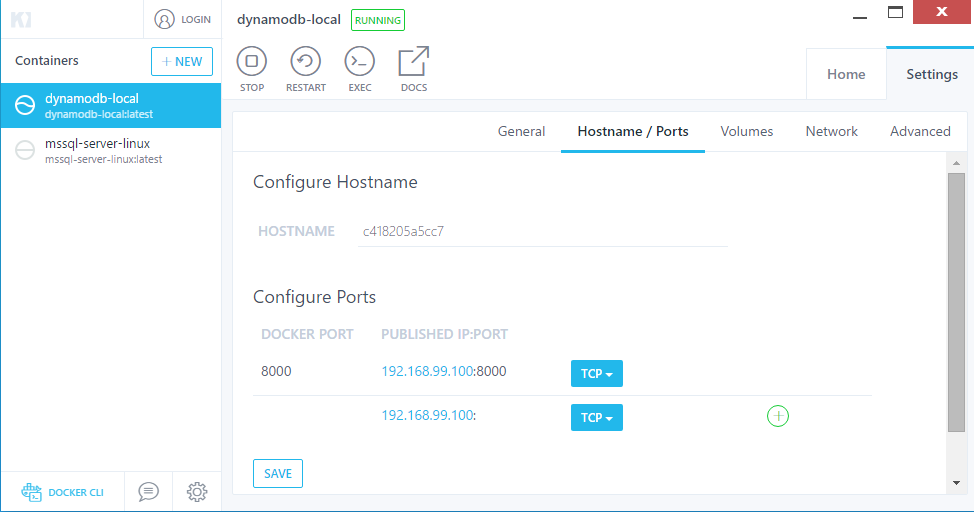The height and width of the screenshot is (512, 974).
Task: Open TCP dropdown for empty port row
Action: coord(596,418)
